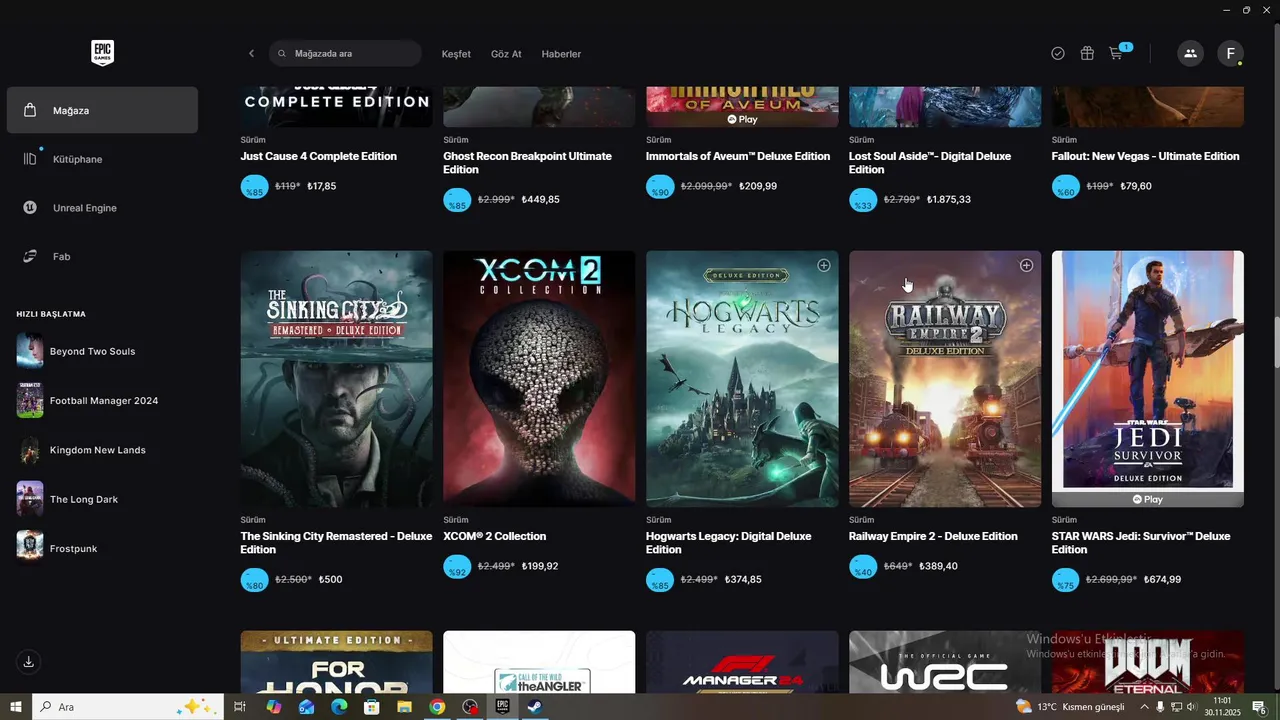Open Google Chrome from the taskbar
The width and height of the screenshot is (1280, 720).
tap(437, 707)
